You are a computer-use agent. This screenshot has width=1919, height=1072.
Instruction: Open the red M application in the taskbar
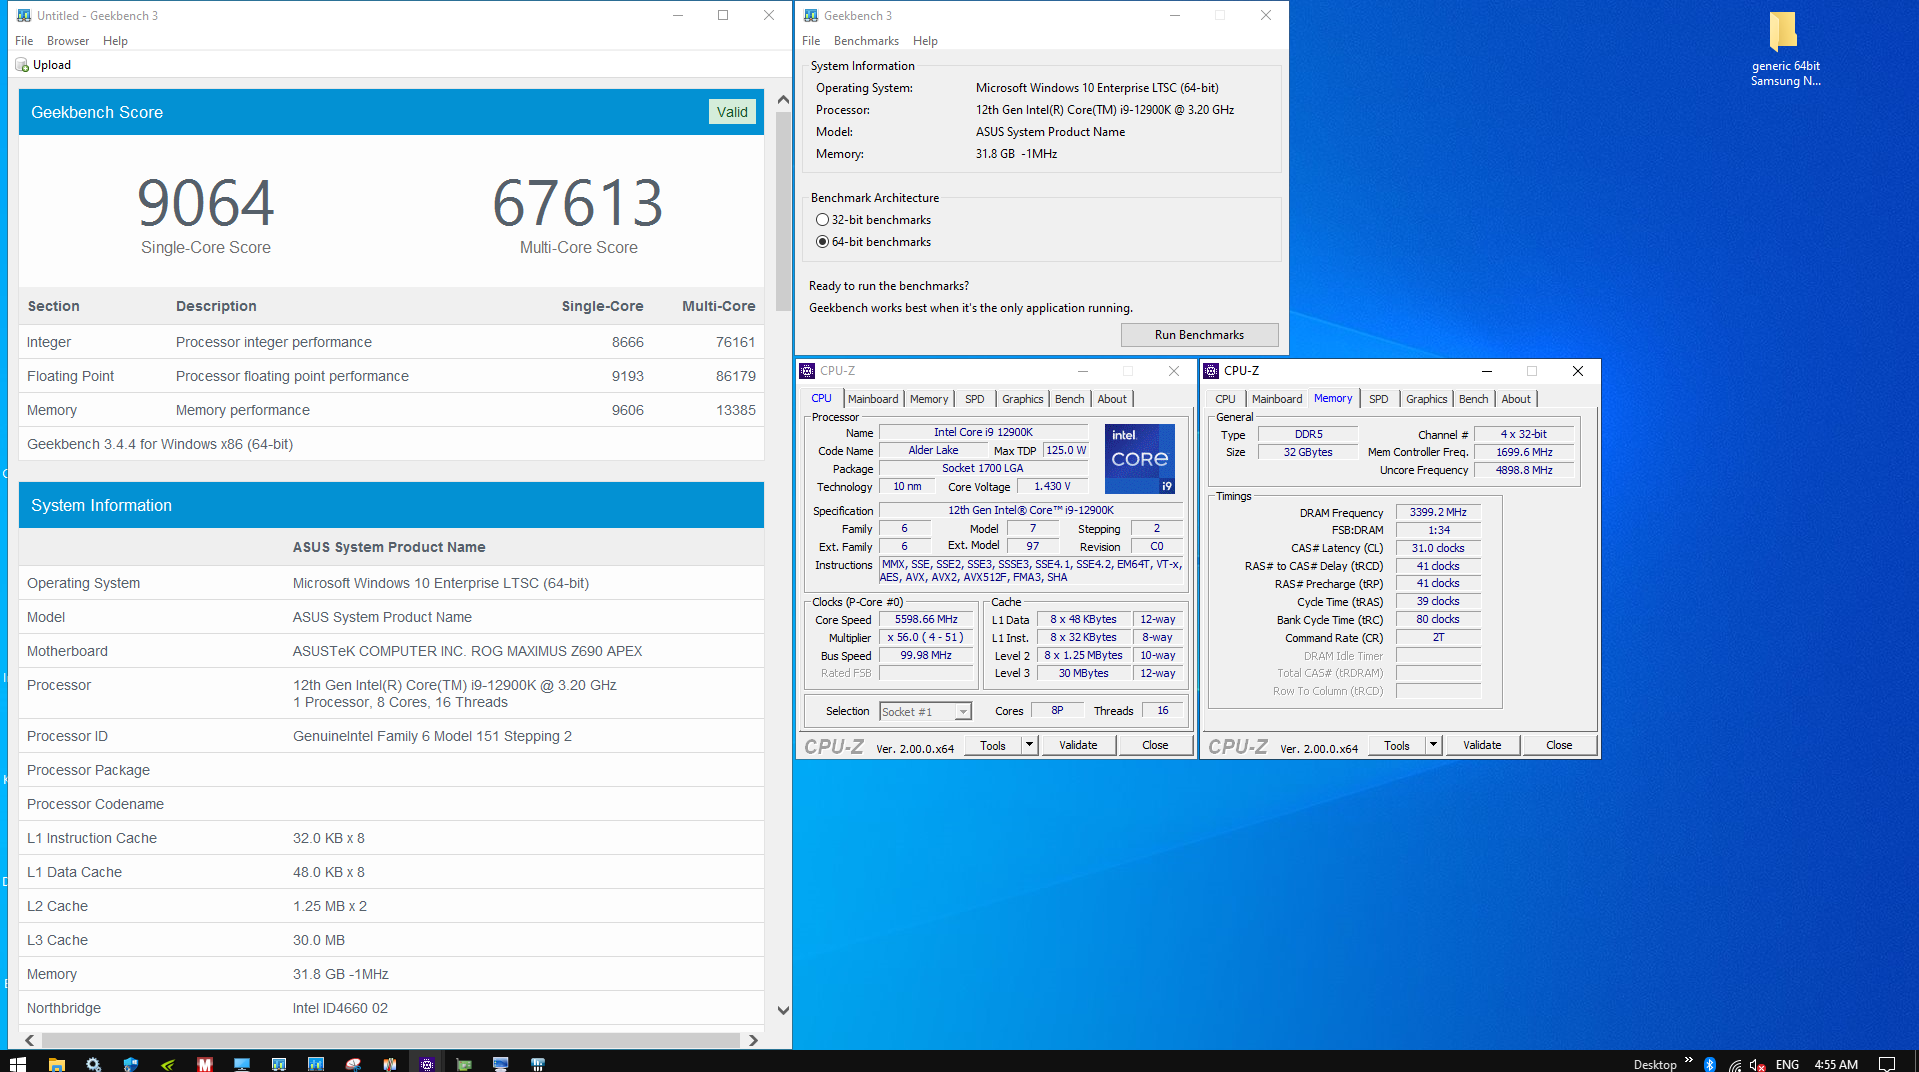point(205,1064)
